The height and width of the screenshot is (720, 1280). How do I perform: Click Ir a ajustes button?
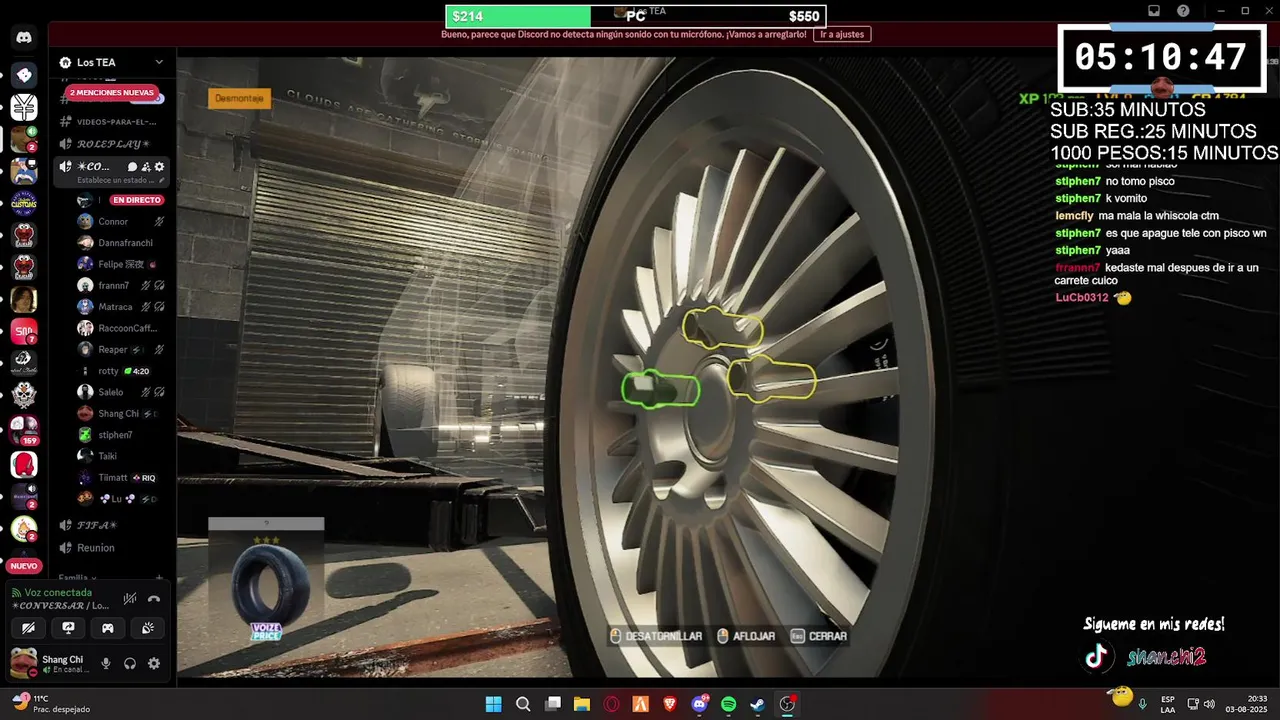[x=842, y=34]
